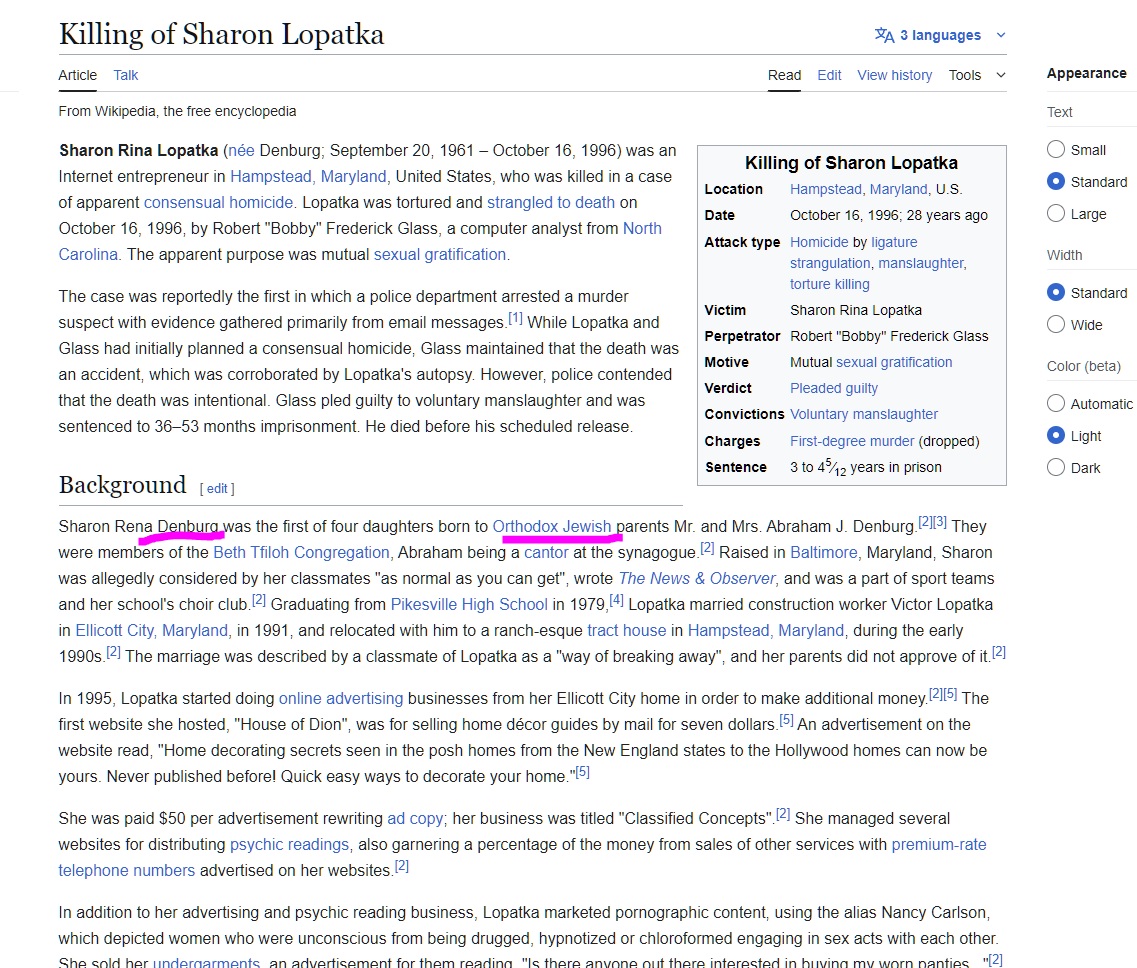Select Automatic color radio button

(1056, 403)
